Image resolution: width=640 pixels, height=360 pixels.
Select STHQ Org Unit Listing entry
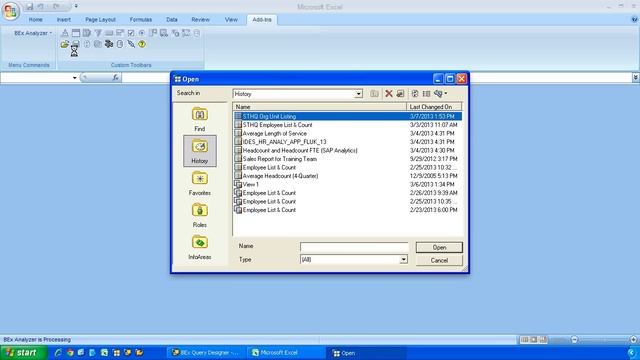348,116
